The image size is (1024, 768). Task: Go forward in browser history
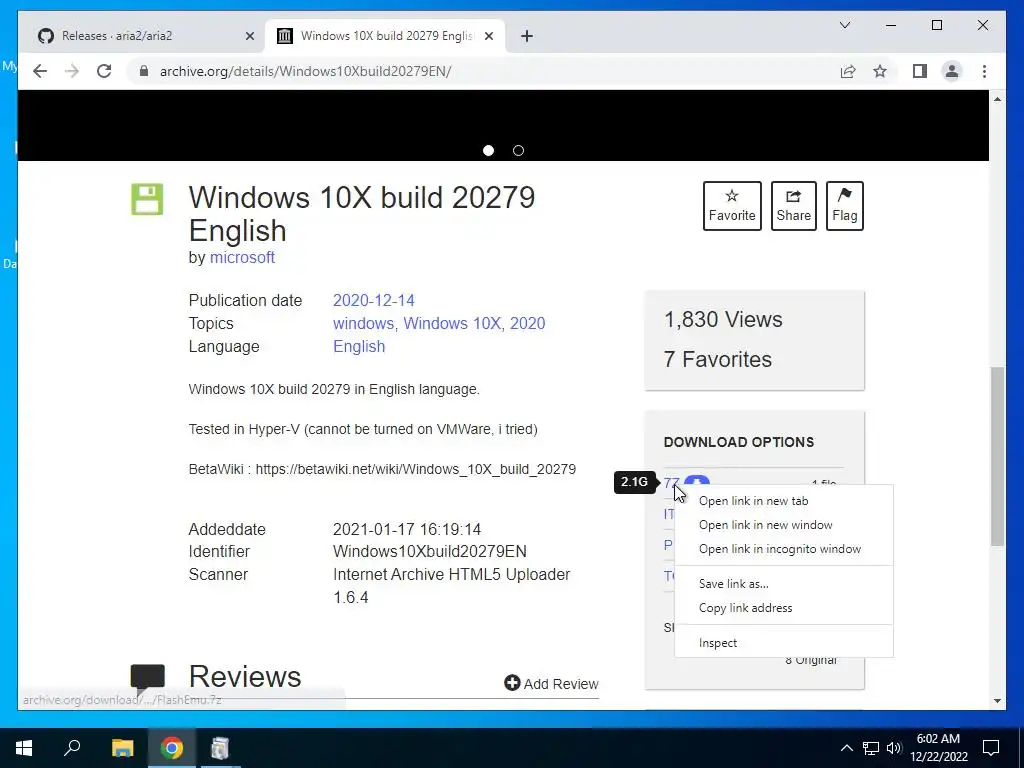tap(72, 71)
